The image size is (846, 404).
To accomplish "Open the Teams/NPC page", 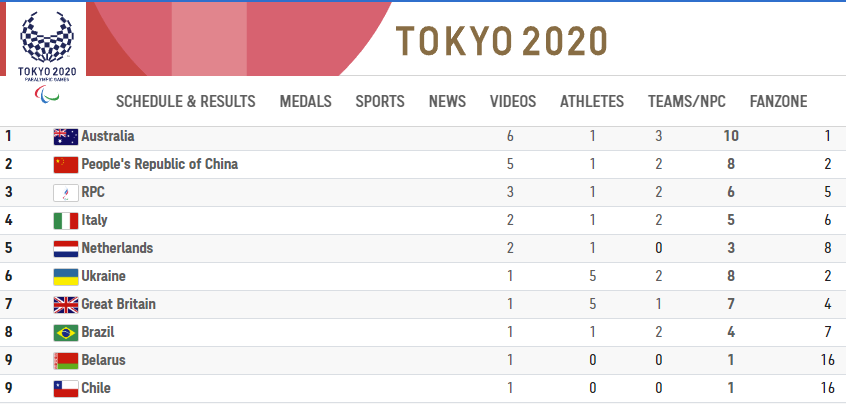I will coord(687,101).
